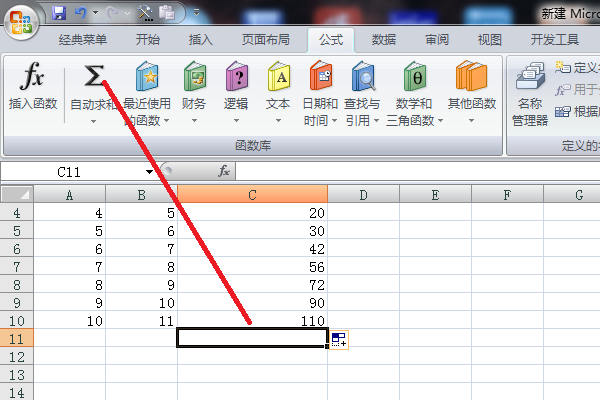
Task: Click the 插入函数 fx icon
Action: pyautogui.click(x=32, y=75)
